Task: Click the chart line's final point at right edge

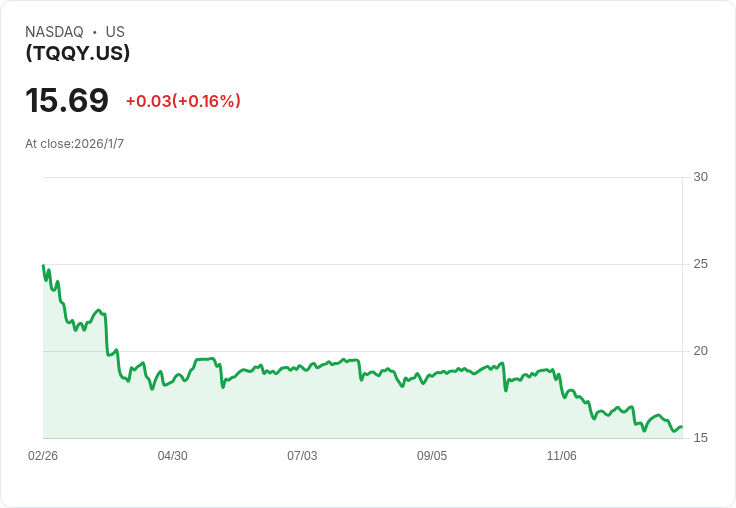Action: (681, 427)
